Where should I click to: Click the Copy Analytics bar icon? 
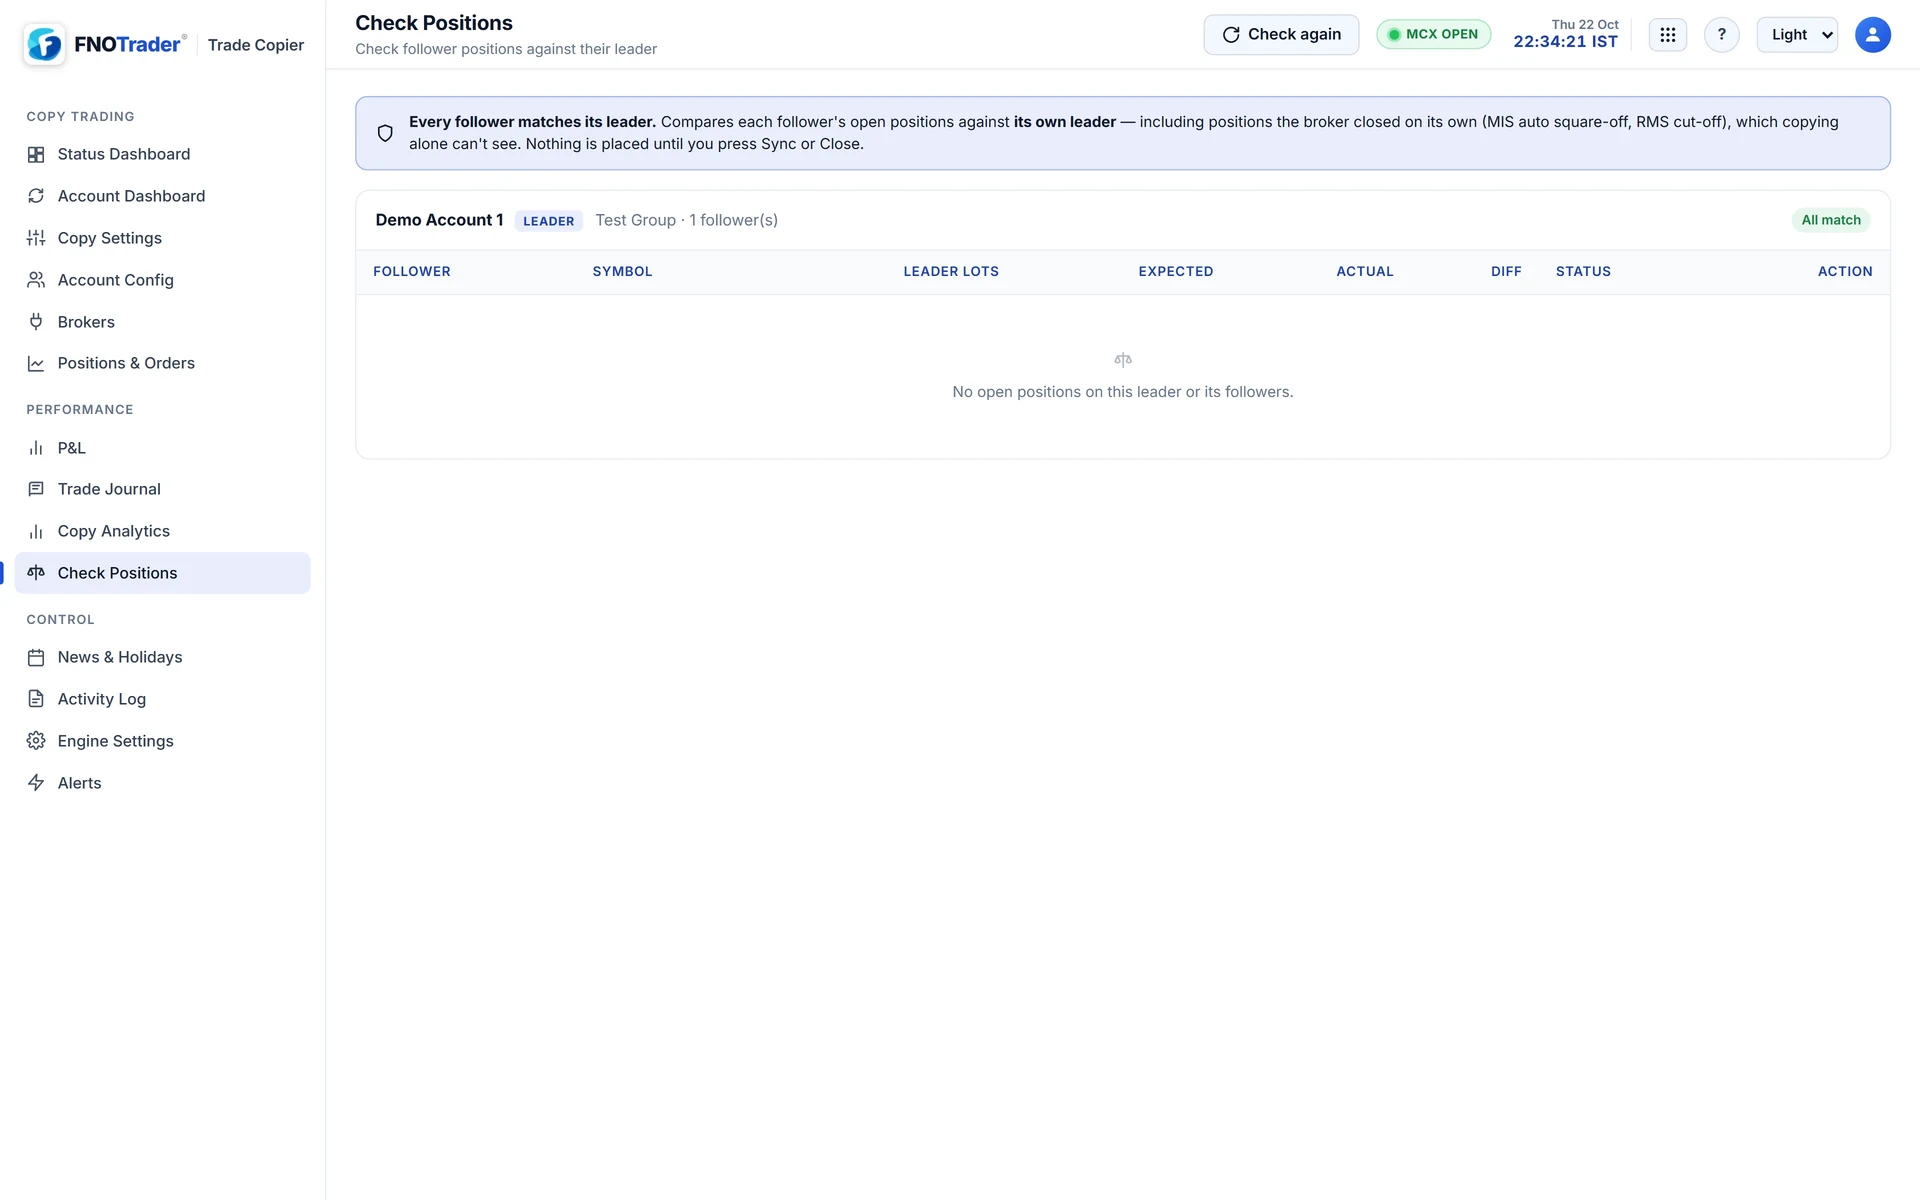click(36, 531)
